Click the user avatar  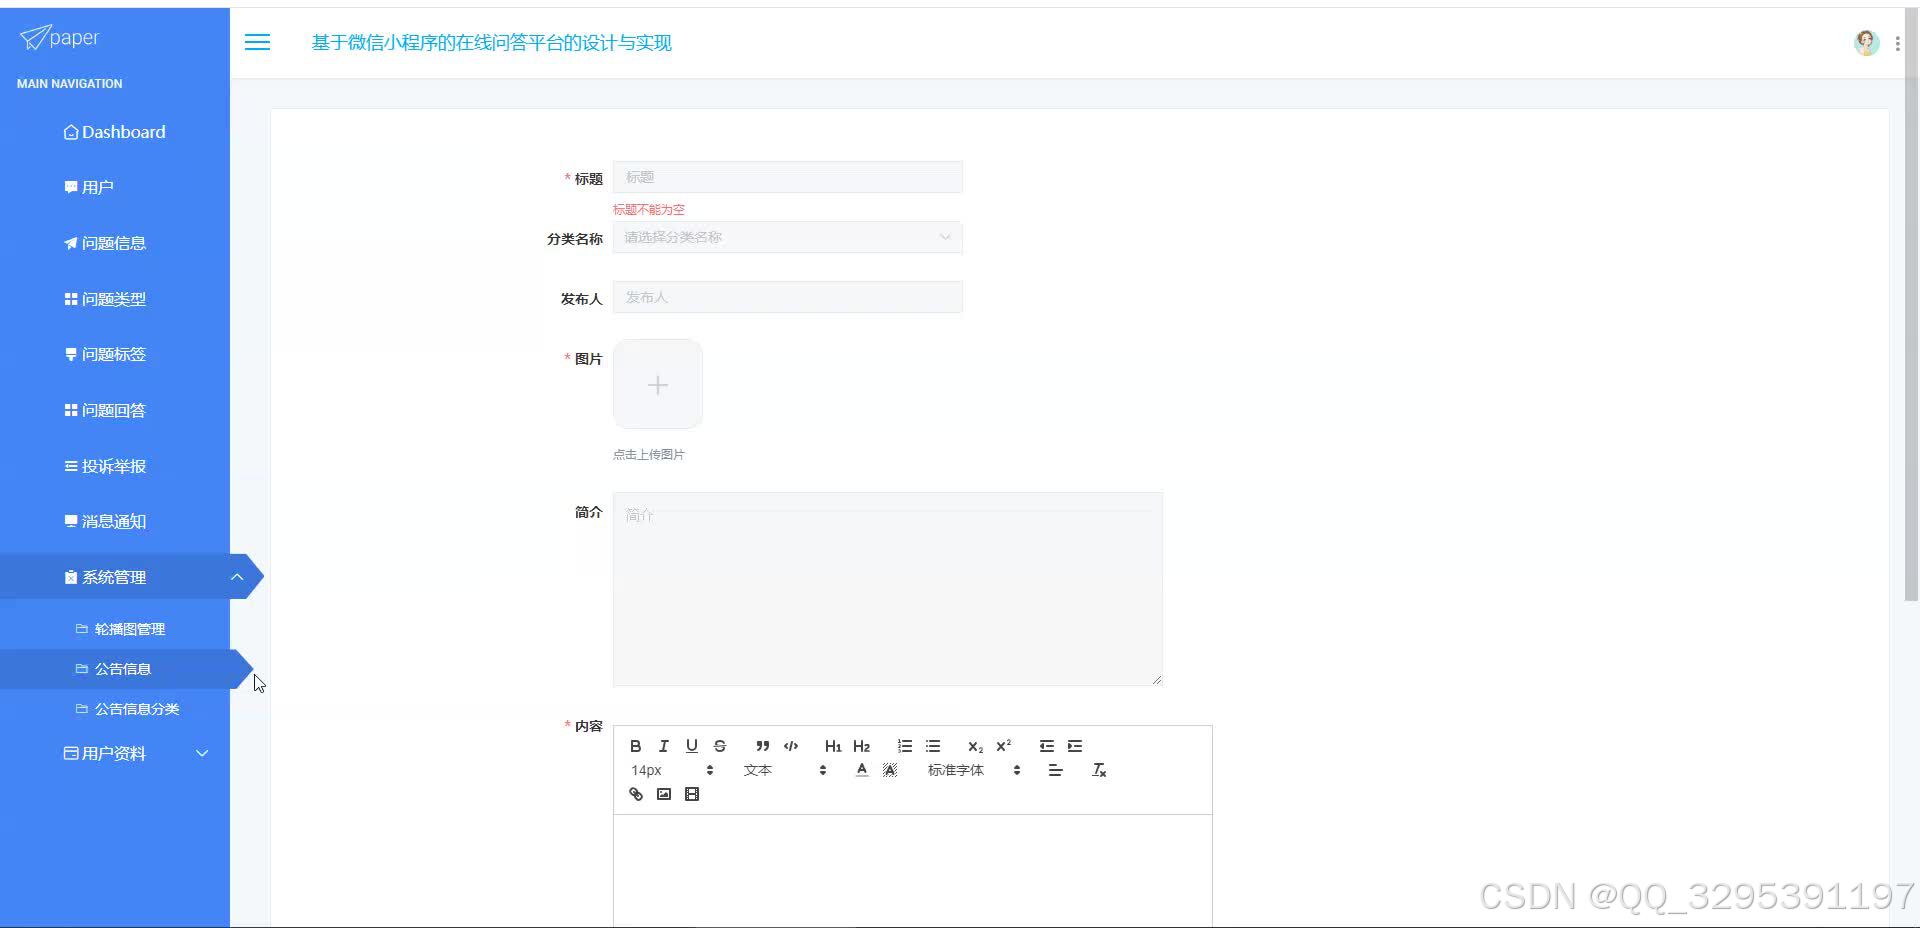(1866, 42)
